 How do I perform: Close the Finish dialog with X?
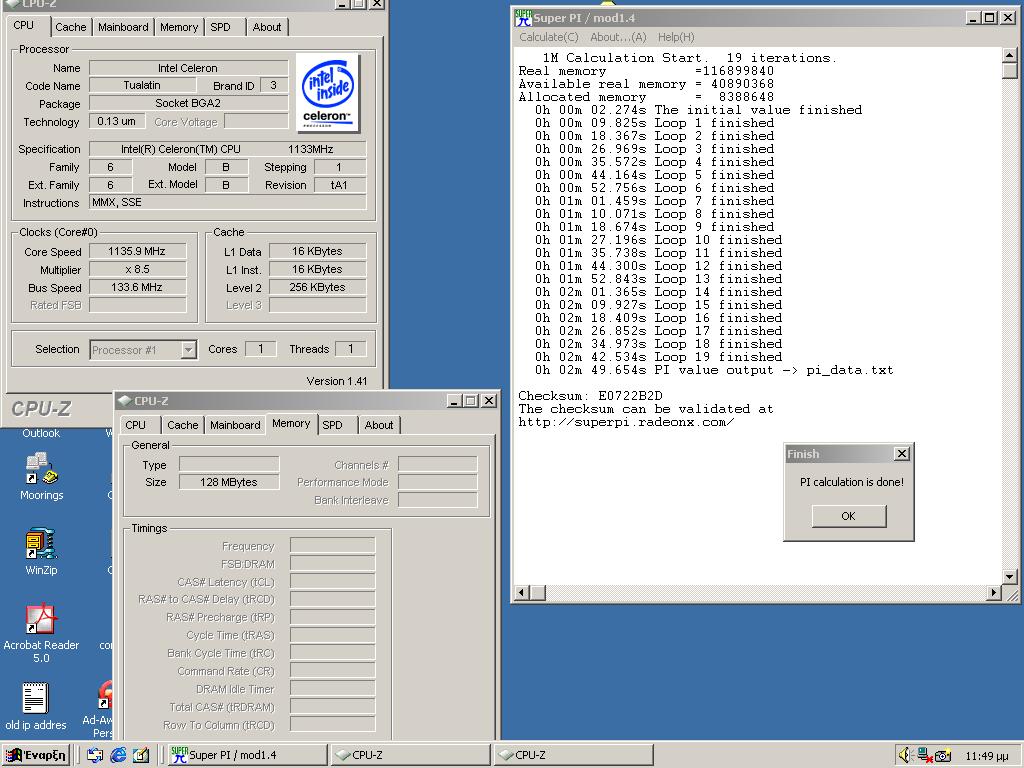(x=902, y=453)
